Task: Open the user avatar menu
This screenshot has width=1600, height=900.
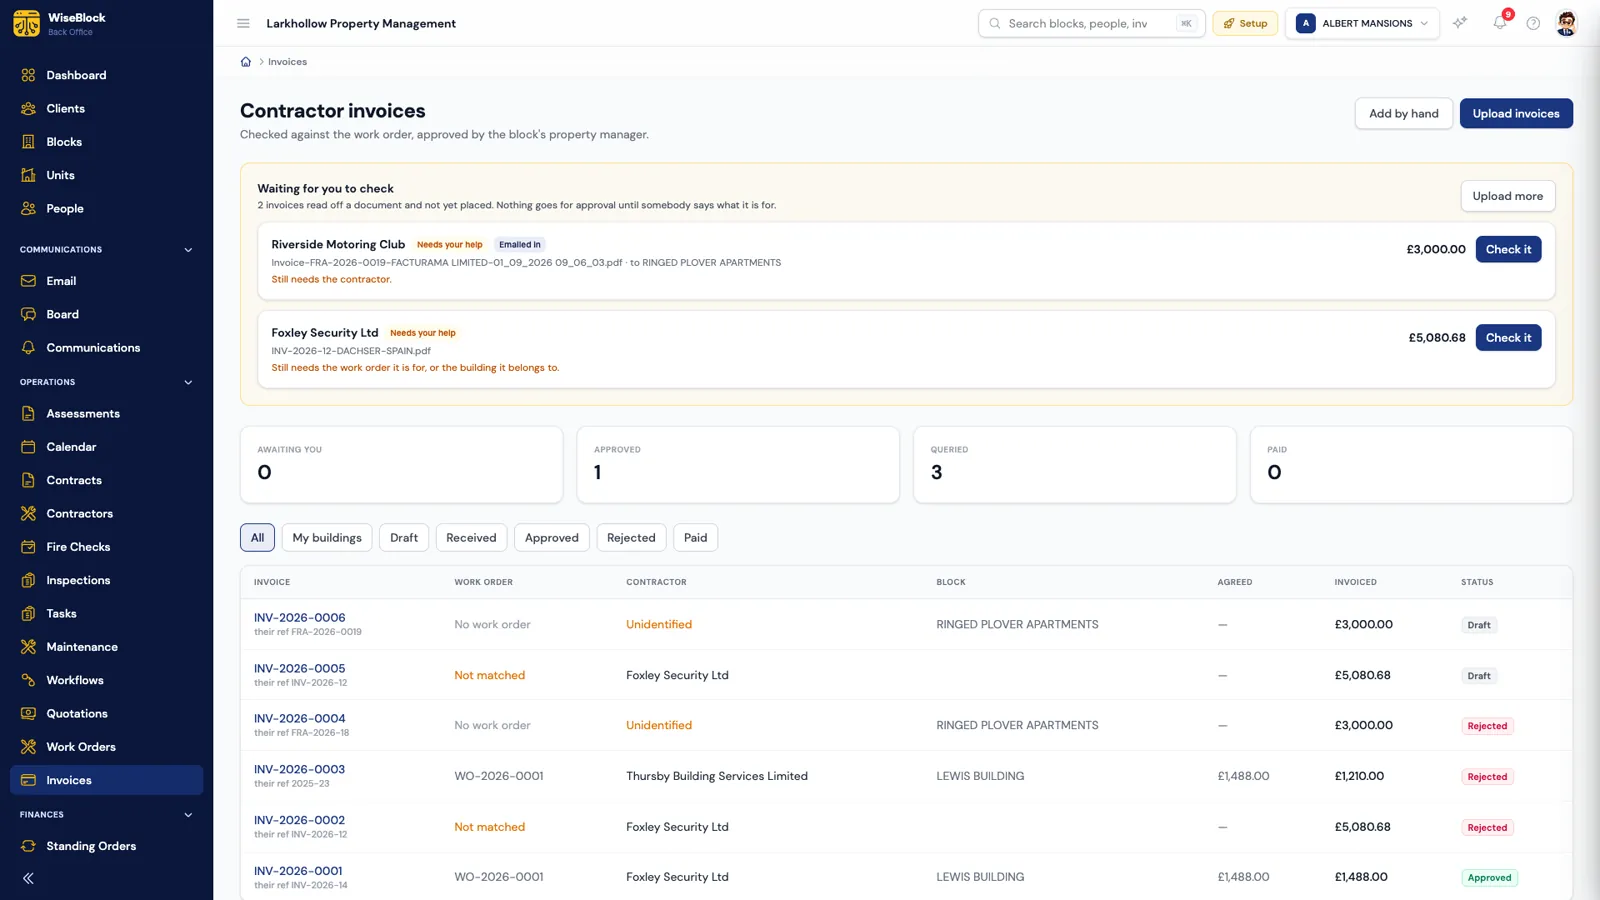Action: click(1567, 23)
